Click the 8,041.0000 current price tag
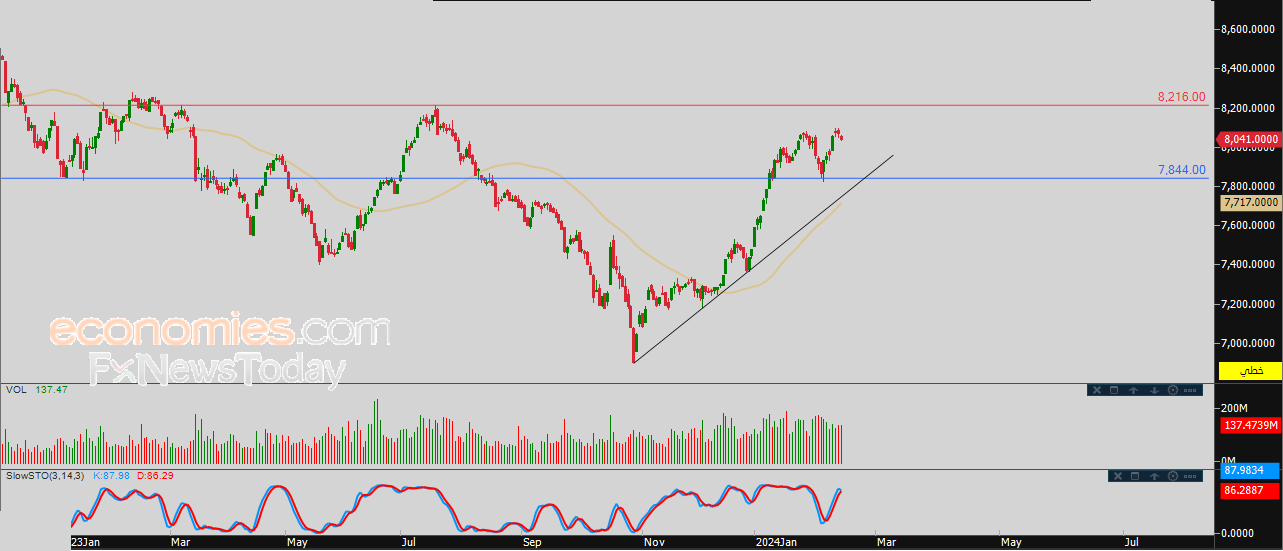1283x551 pixels. [x=1250, y=139]
